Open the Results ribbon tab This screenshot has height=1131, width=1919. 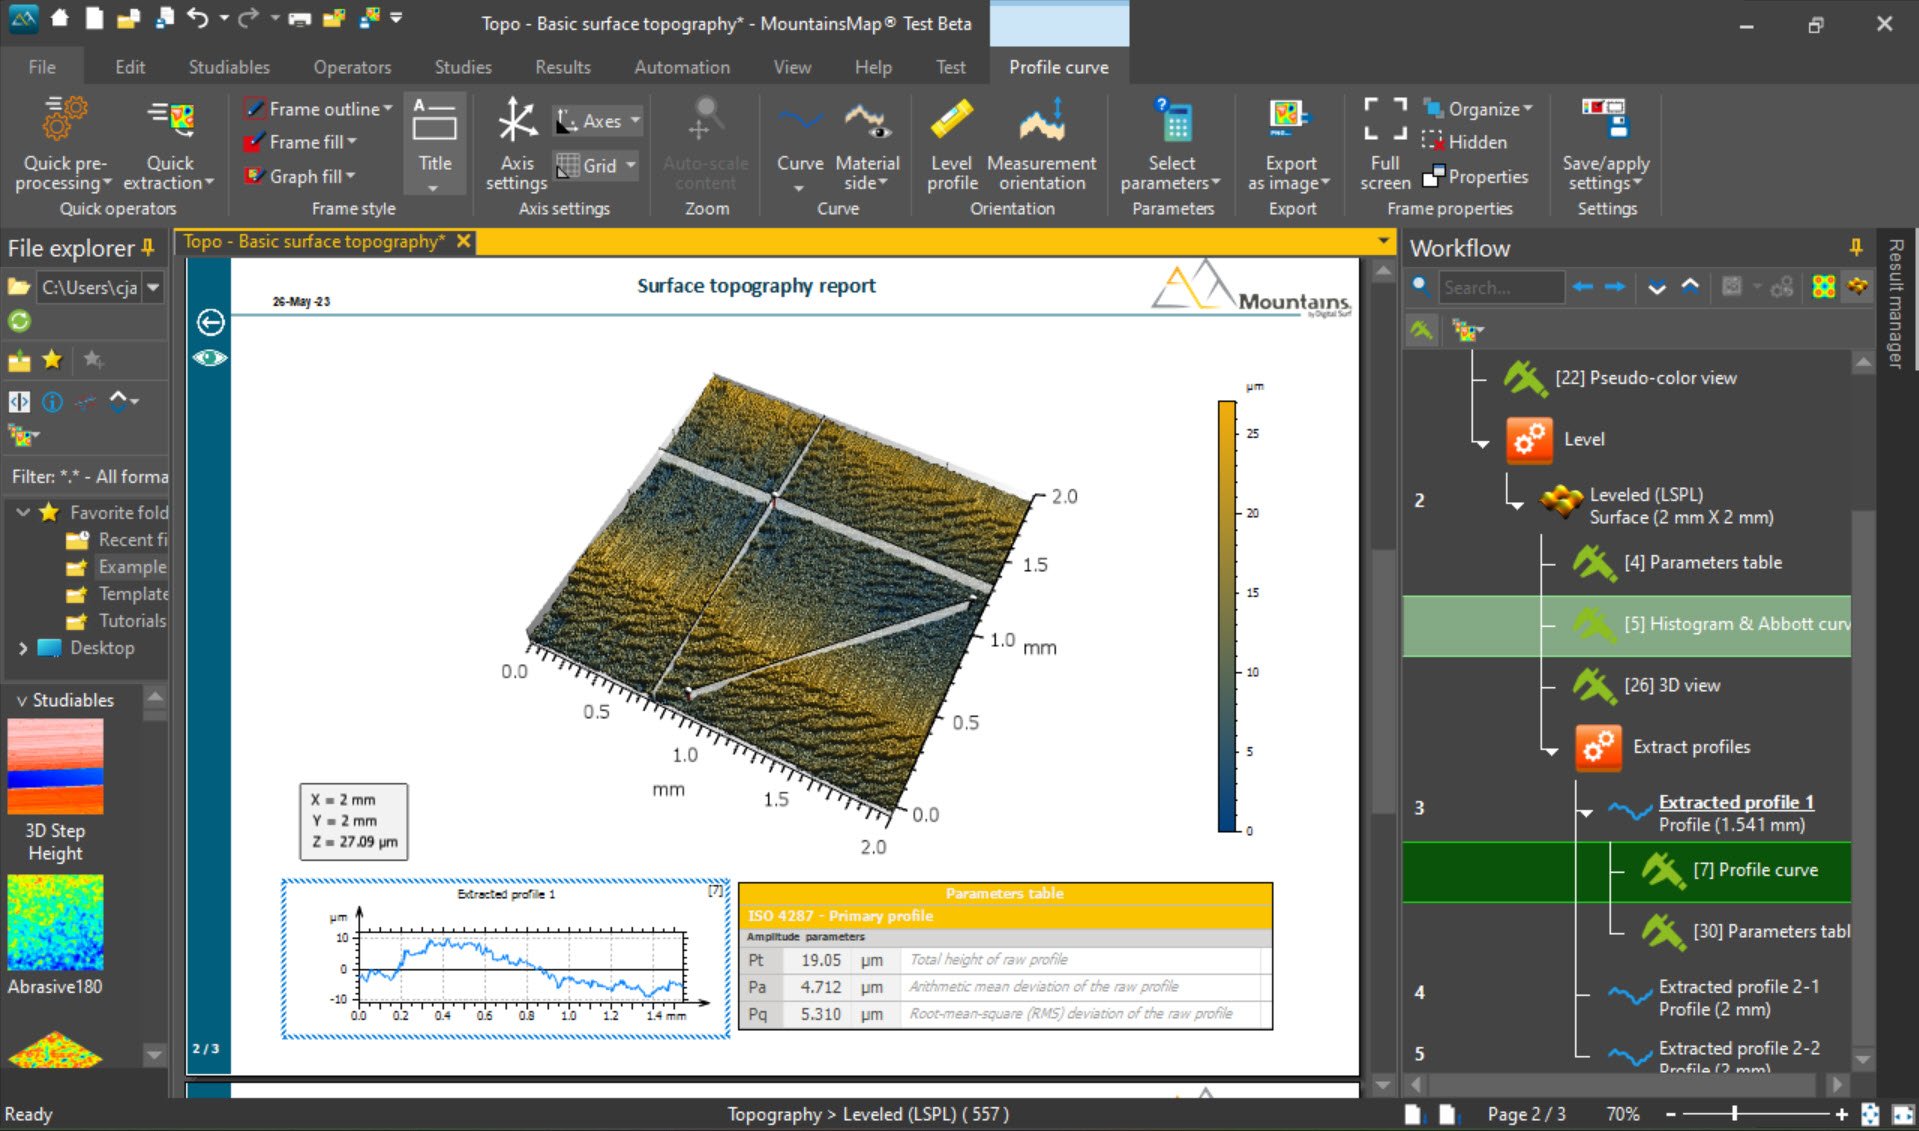563,67
